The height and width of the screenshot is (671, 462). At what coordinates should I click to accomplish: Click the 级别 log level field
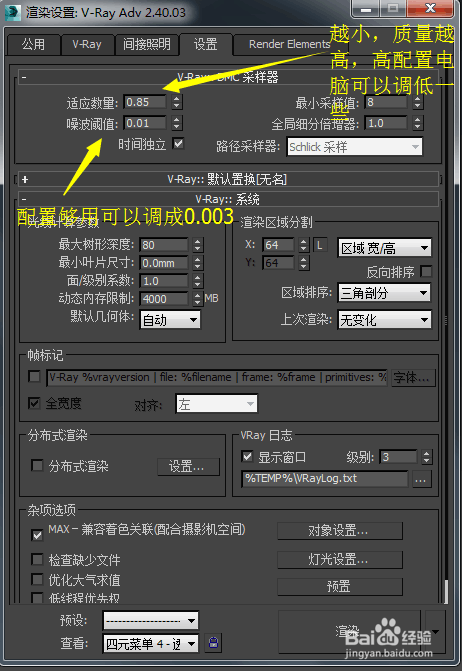399,457
